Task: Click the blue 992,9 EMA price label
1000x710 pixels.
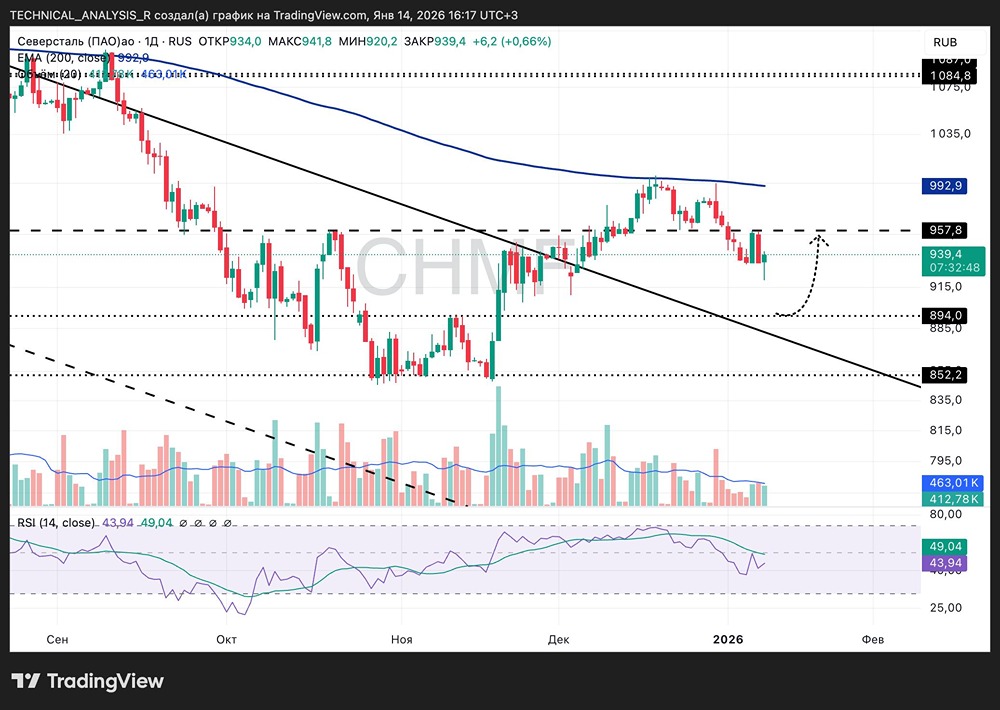Action: (945, 186)
